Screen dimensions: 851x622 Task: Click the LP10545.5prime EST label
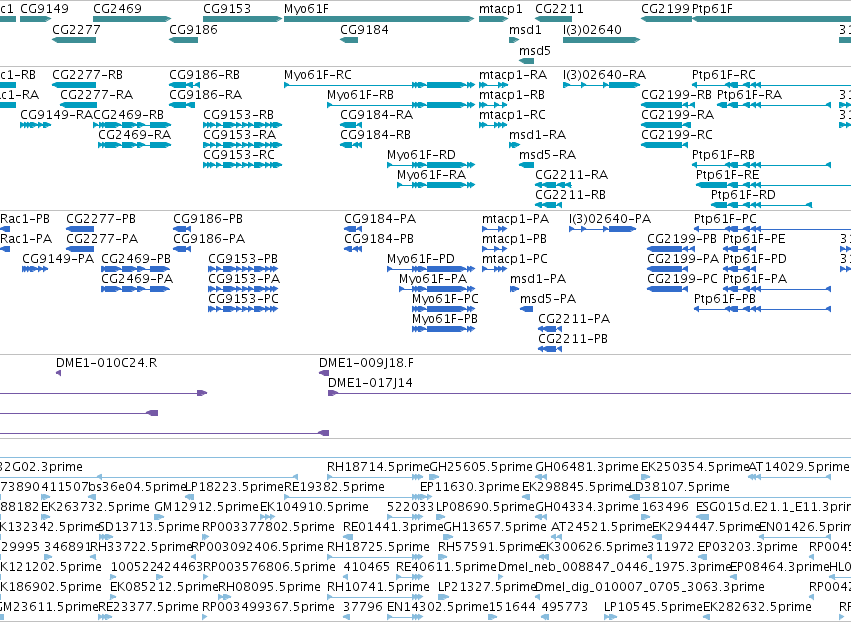coord(653,607)
